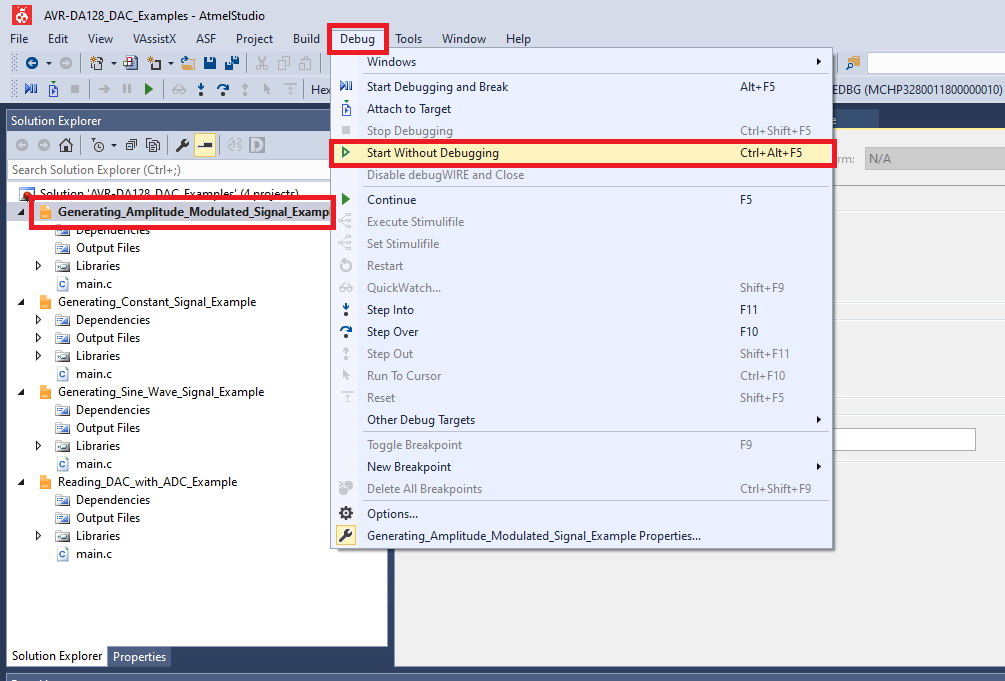Collapse the Generating_Sine_Wave_Signal_Example project node
The height and width of the screenshot is (681, 1005).
[x=21, y=392]
